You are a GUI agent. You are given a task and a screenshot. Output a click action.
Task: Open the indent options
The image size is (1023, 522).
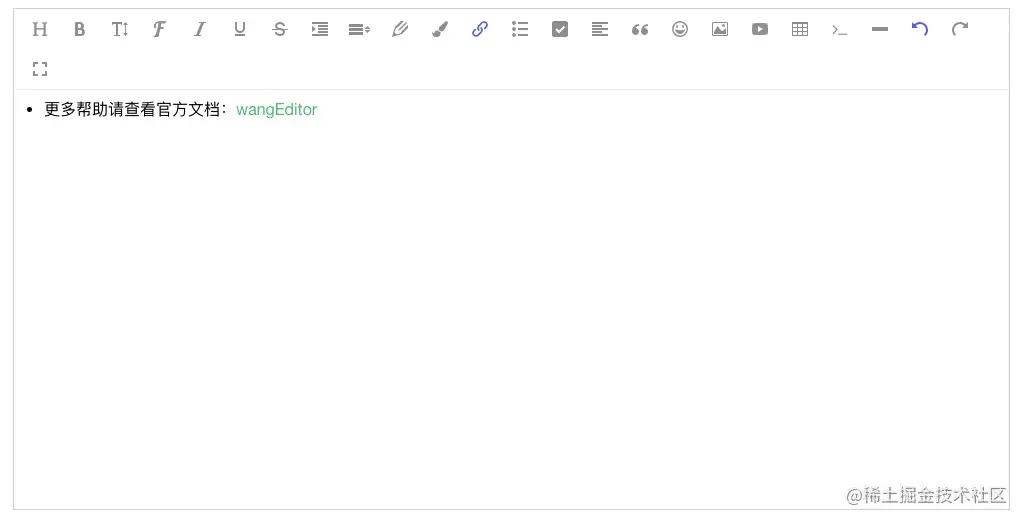(320, 29)
